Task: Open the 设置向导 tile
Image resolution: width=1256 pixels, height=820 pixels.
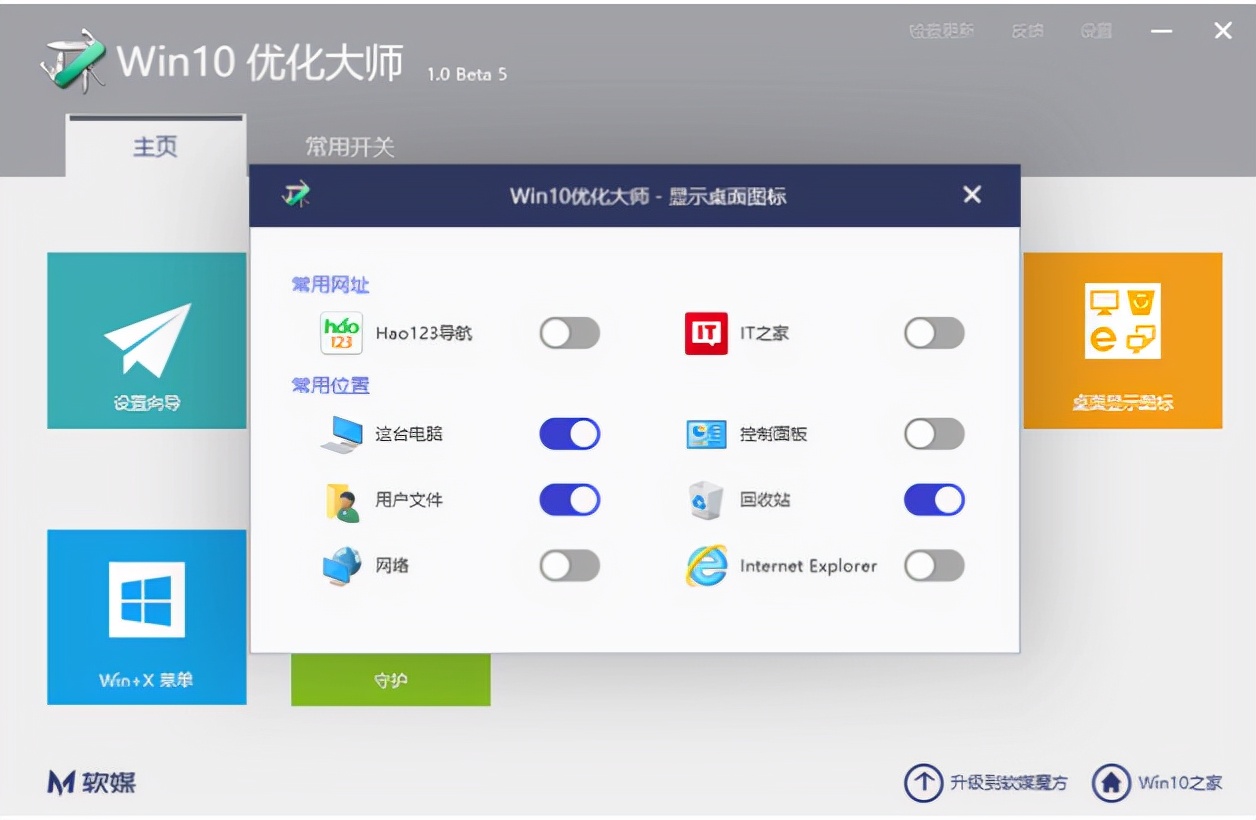Action: click(x=146, y=340)
